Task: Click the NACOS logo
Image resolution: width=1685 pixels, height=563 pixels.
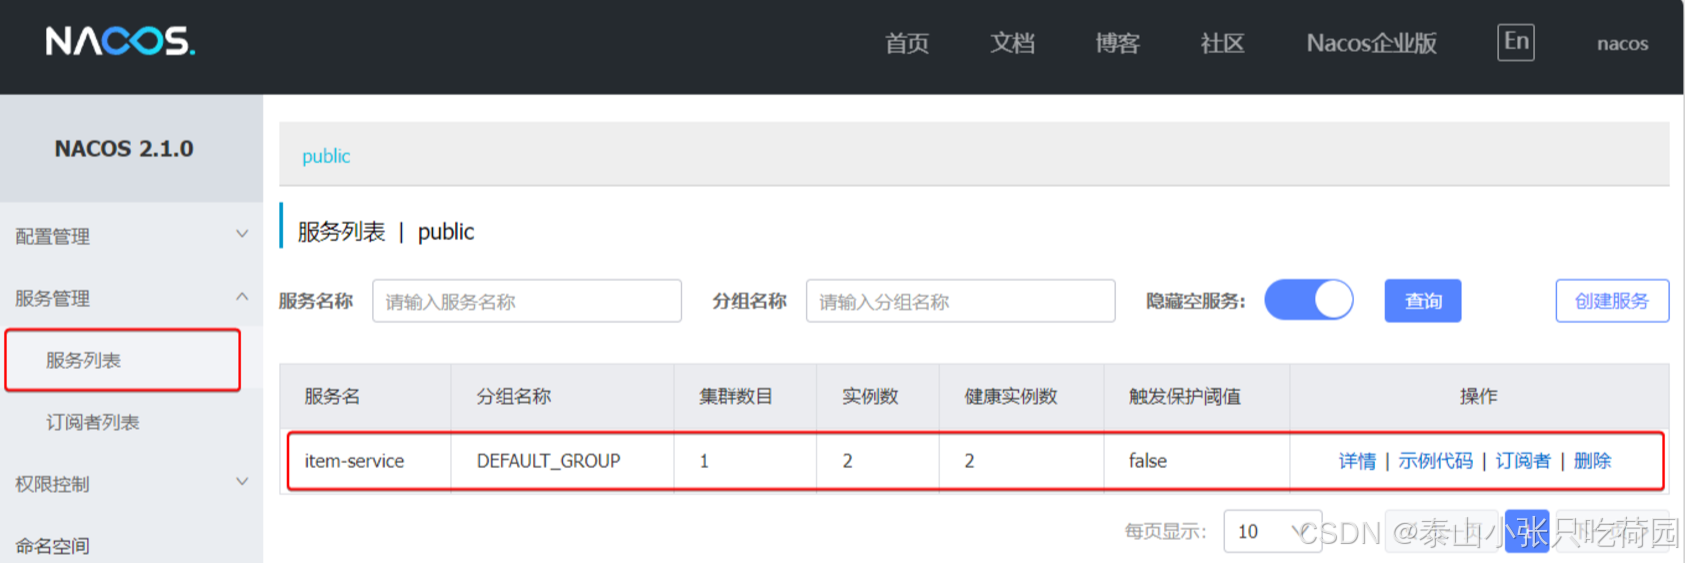Action: 120,41
